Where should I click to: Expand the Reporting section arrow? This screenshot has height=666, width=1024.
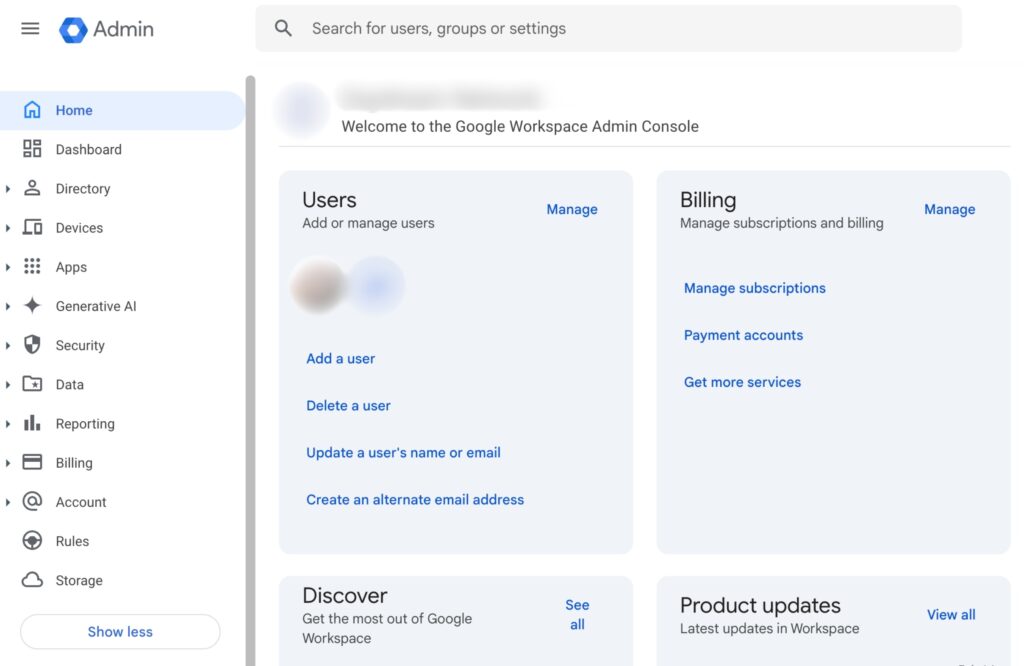(x=8, y=424)
